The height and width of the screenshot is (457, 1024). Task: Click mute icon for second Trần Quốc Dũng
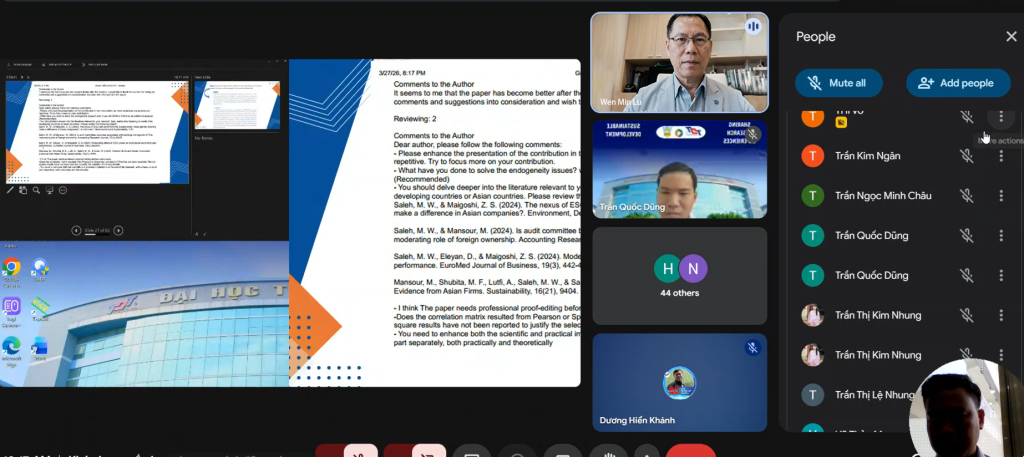[x=966, y=275]
